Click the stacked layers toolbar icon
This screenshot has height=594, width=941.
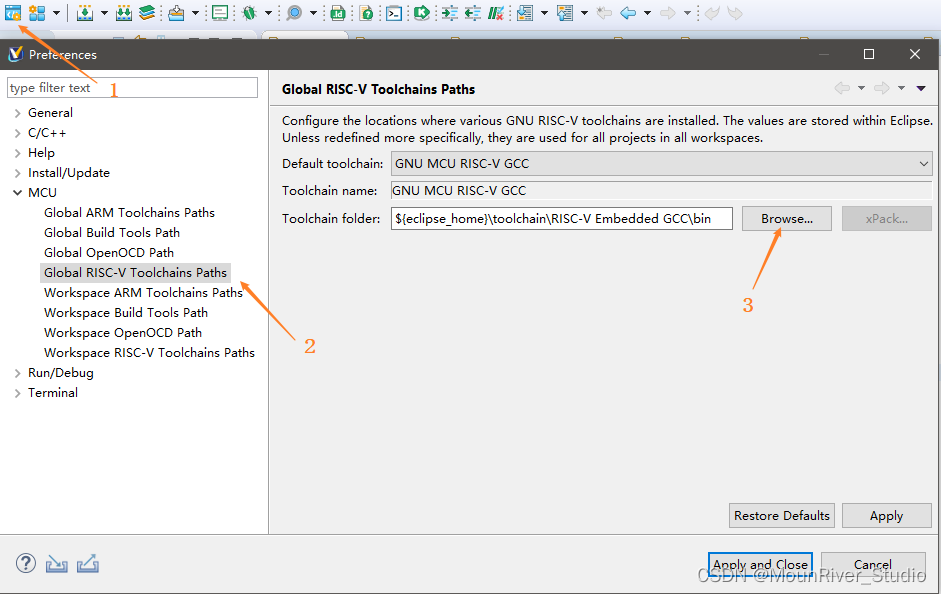click(x=146, y=13)
